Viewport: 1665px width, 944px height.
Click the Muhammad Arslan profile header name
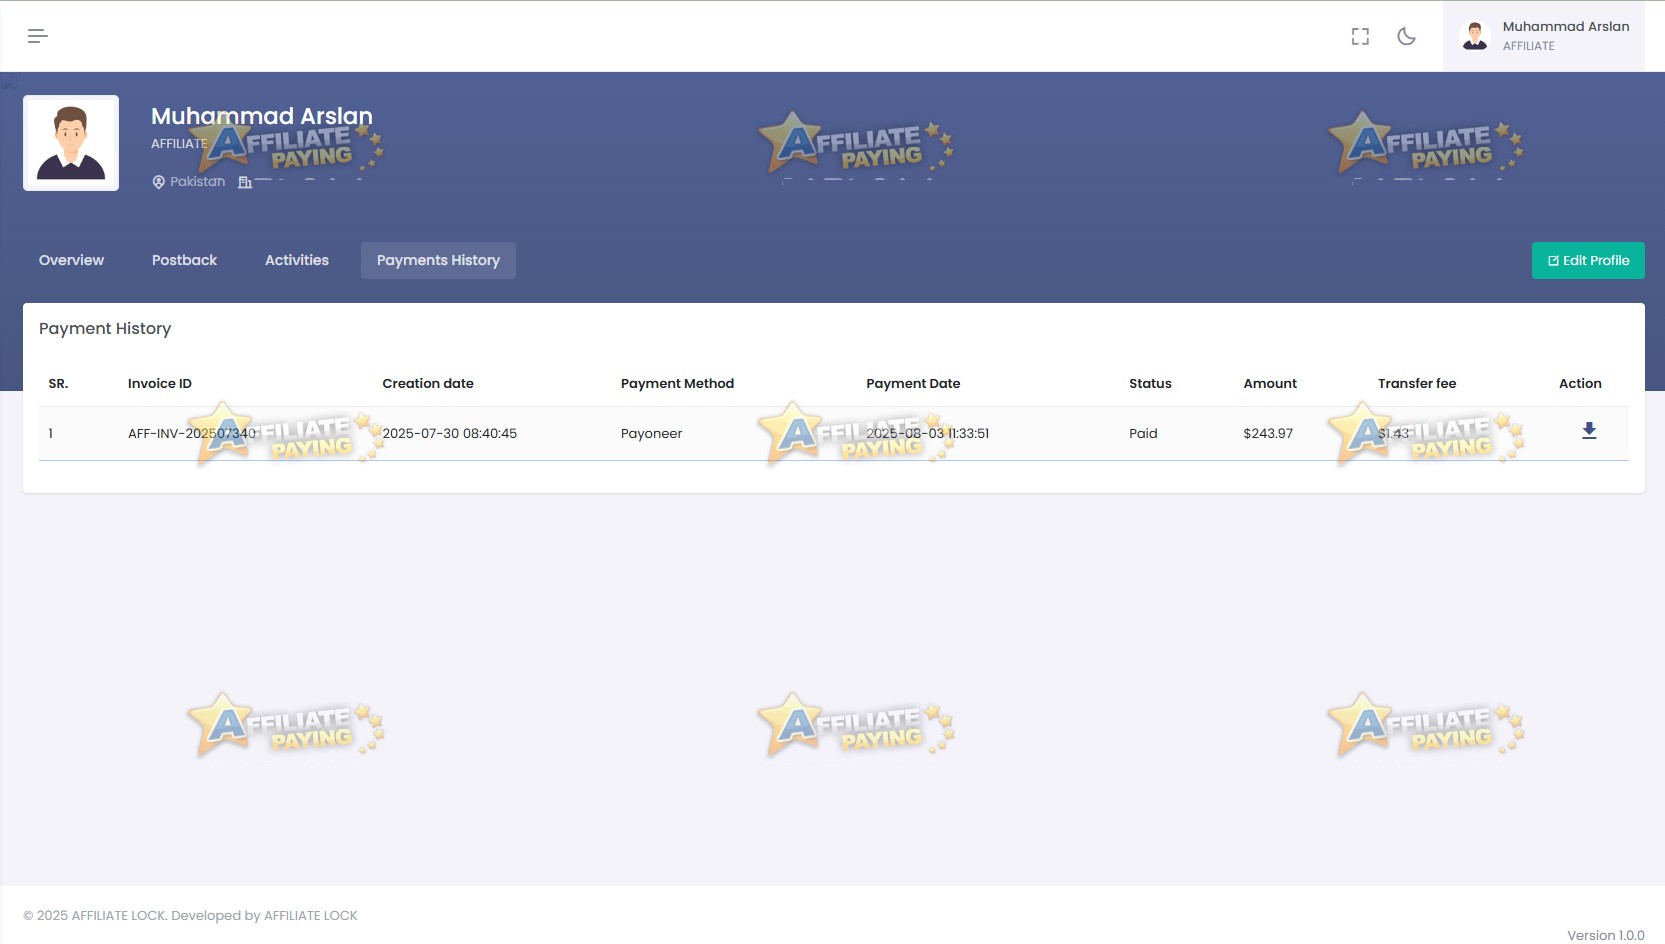[x=262, y=116]
